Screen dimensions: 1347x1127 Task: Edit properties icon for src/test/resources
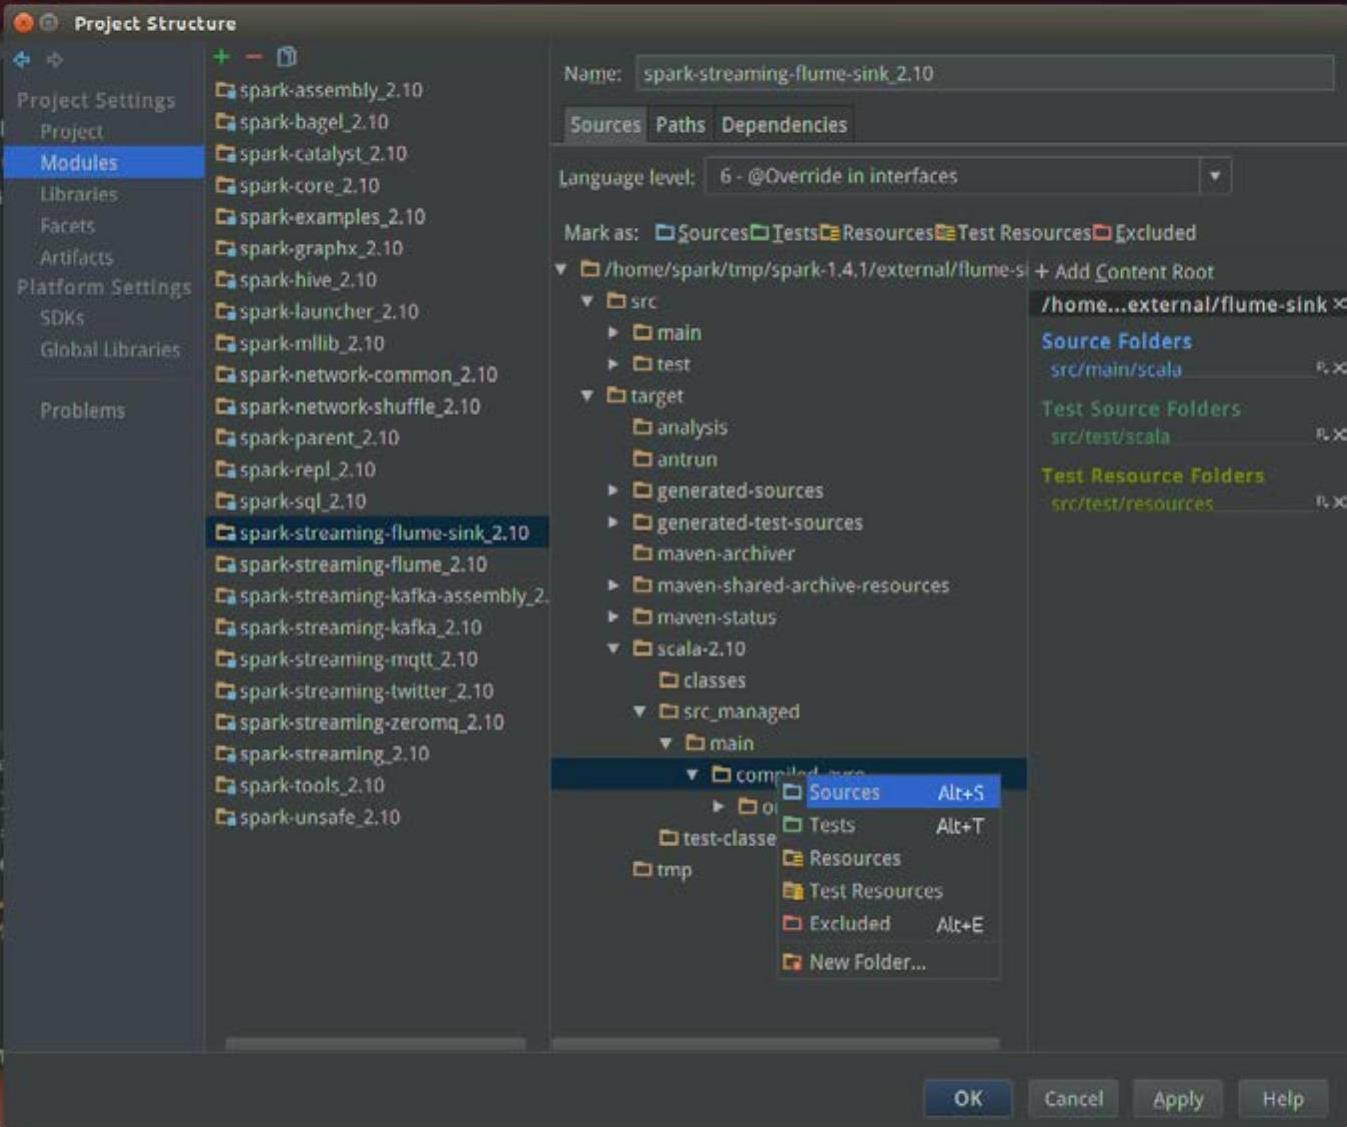[1322, 502]
